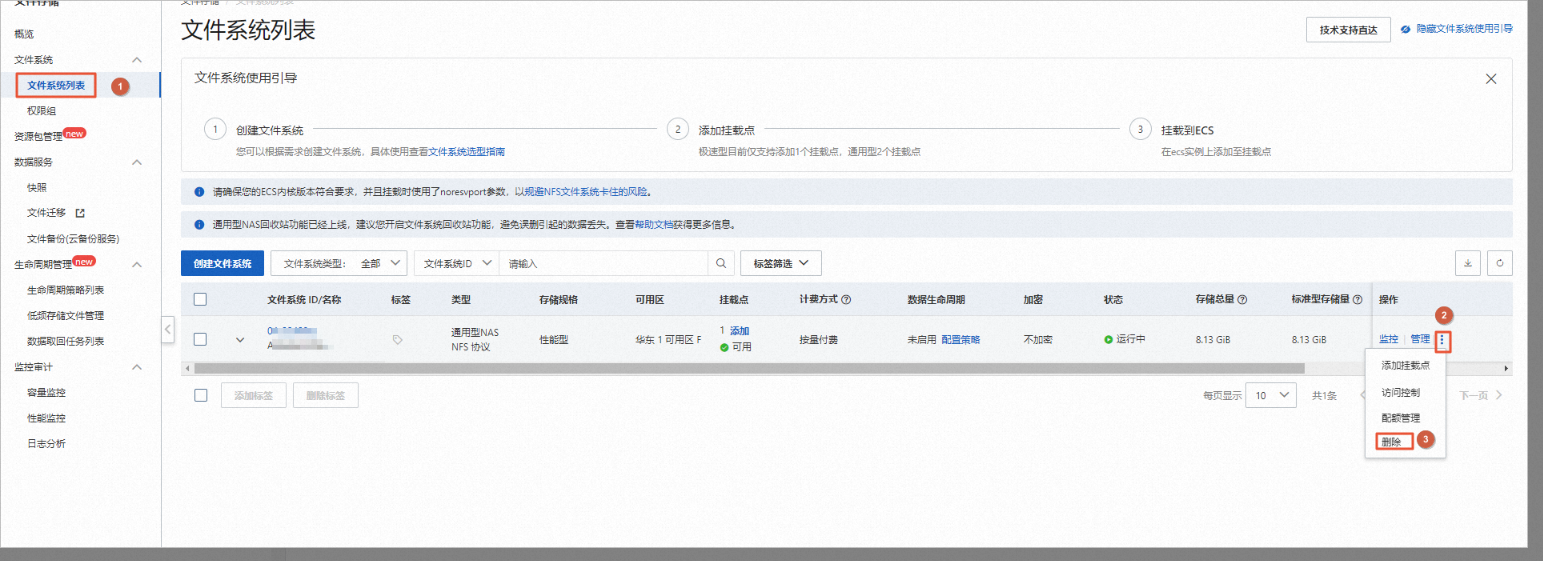Click the download list icon

(1467, 264)
